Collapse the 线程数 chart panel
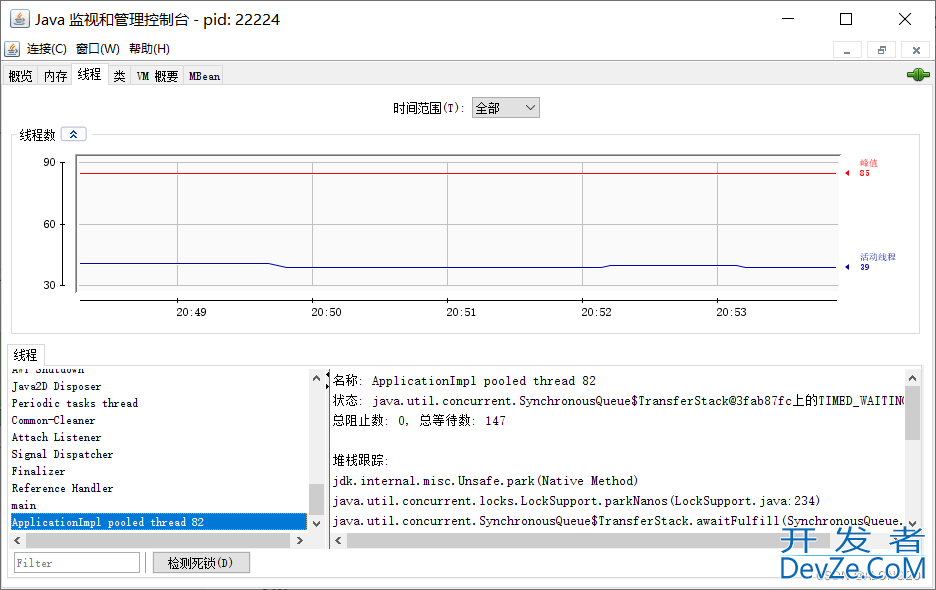Viewport: 936px width, 590px height. (x=73, y=134)
